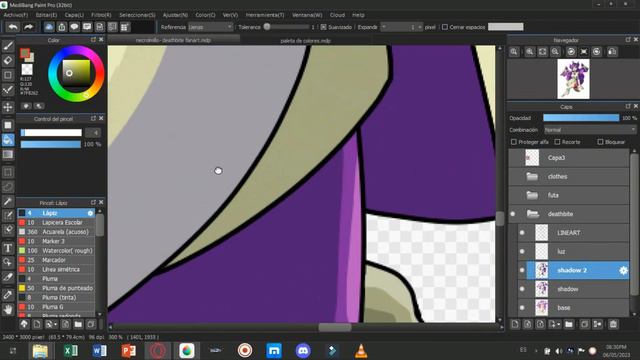This screenshot has width=640, height=360.
Task: Open the add brush dropdown button
Action: [51, 324]
